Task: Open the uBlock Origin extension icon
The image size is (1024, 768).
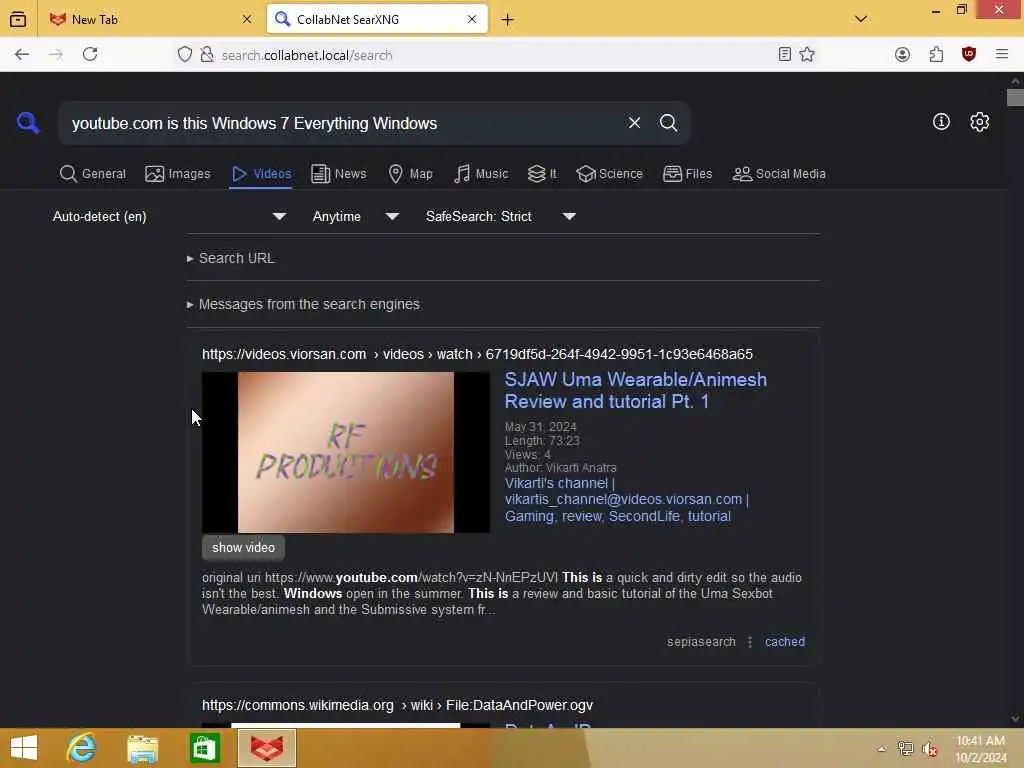Action: click(x=969, y=55)
